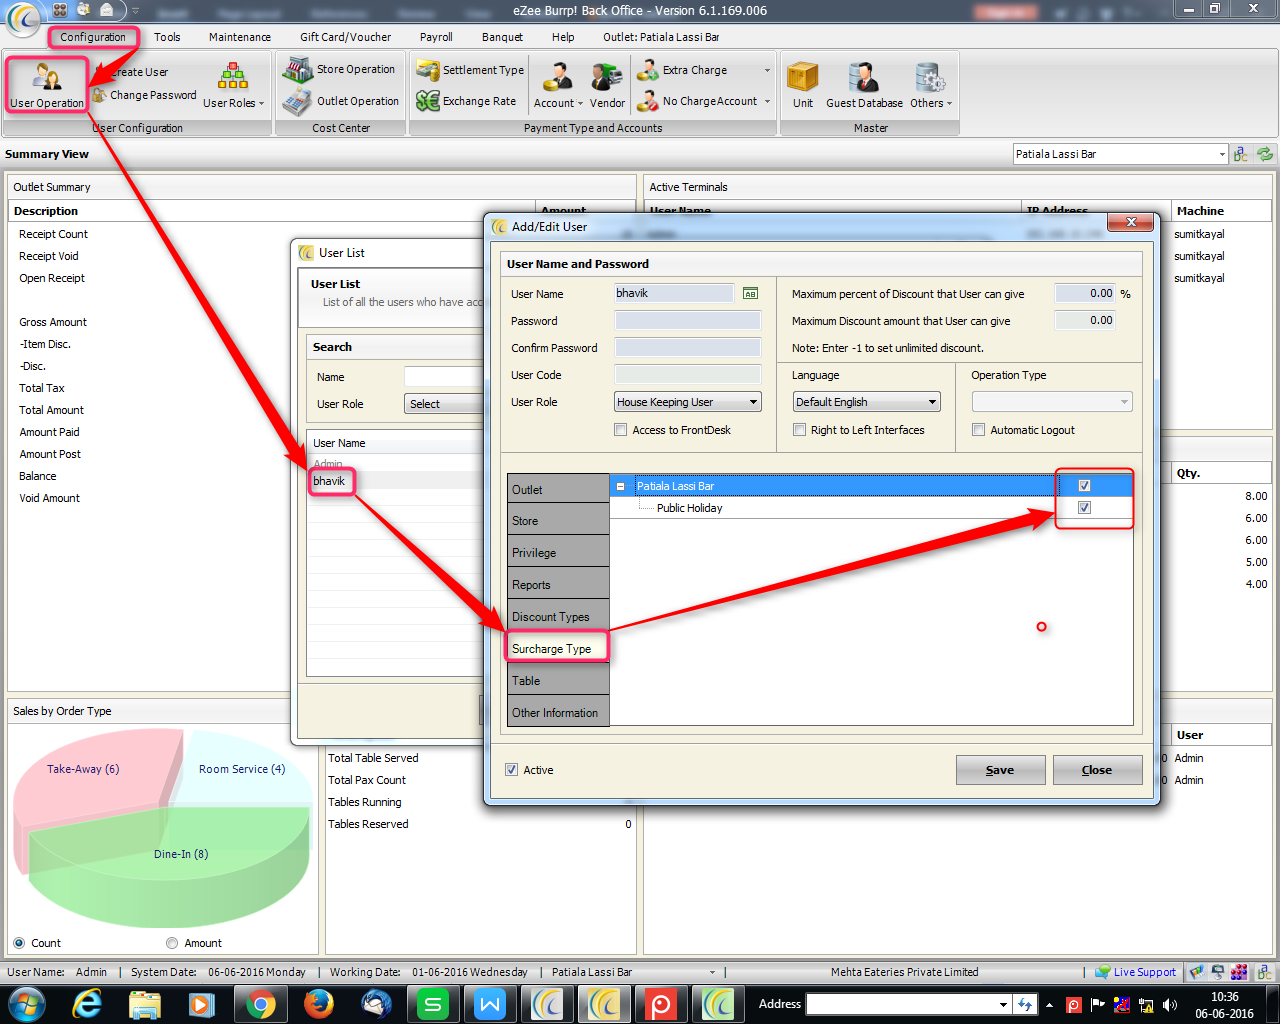This screenshot has height=1024, width=1280.
Task: Open the Account ribbon item
Action: coord(557,86)
